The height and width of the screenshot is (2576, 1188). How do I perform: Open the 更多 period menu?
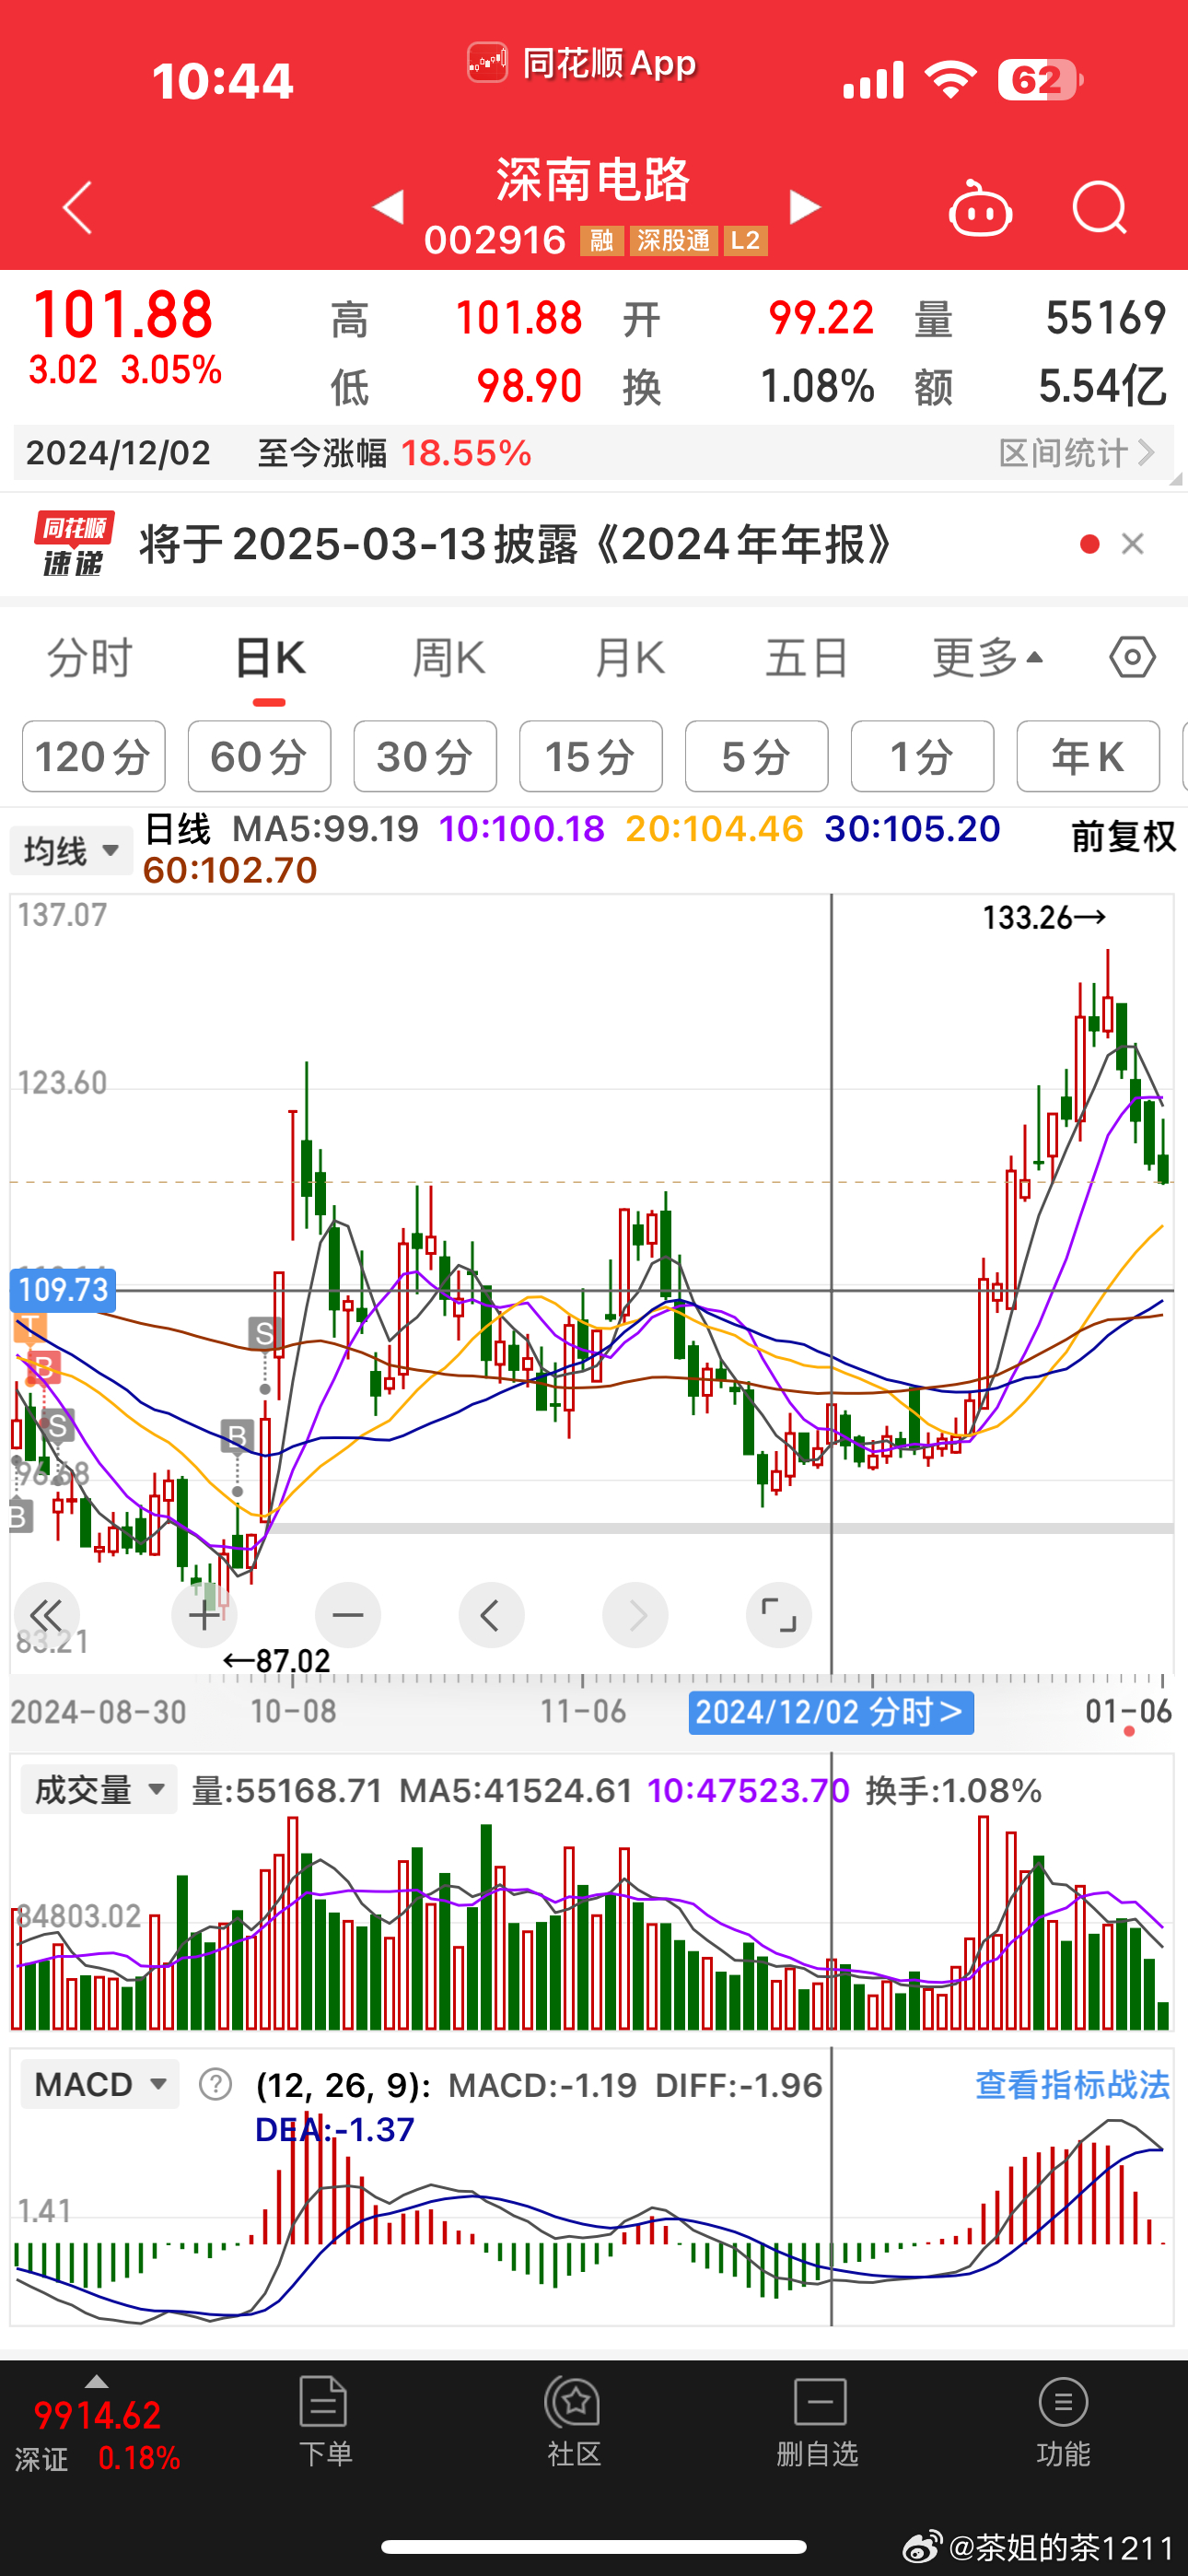[987, 658]
